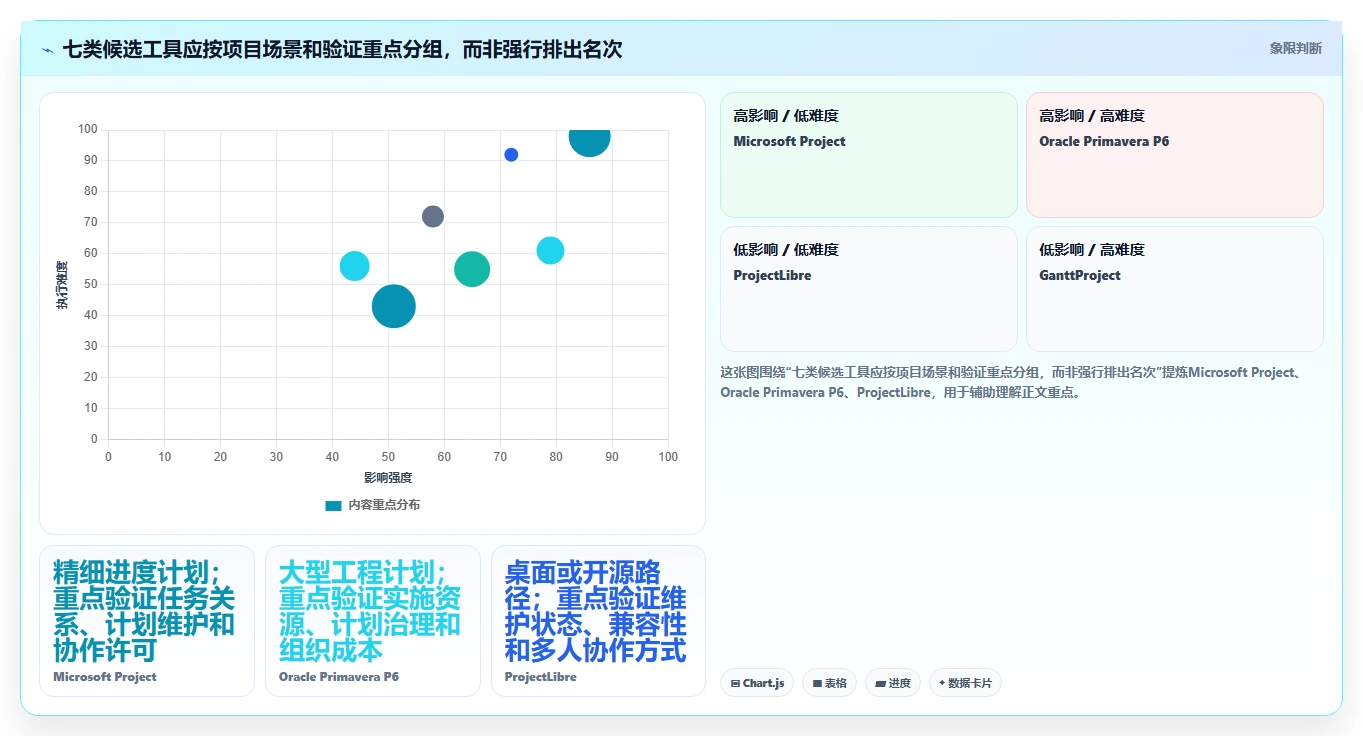This screenshot has height=736, width=1363.
Task: Select the 桌面或开源路径 ProjectLibre card
Action: pyautogui.click(x=598, y=621)
